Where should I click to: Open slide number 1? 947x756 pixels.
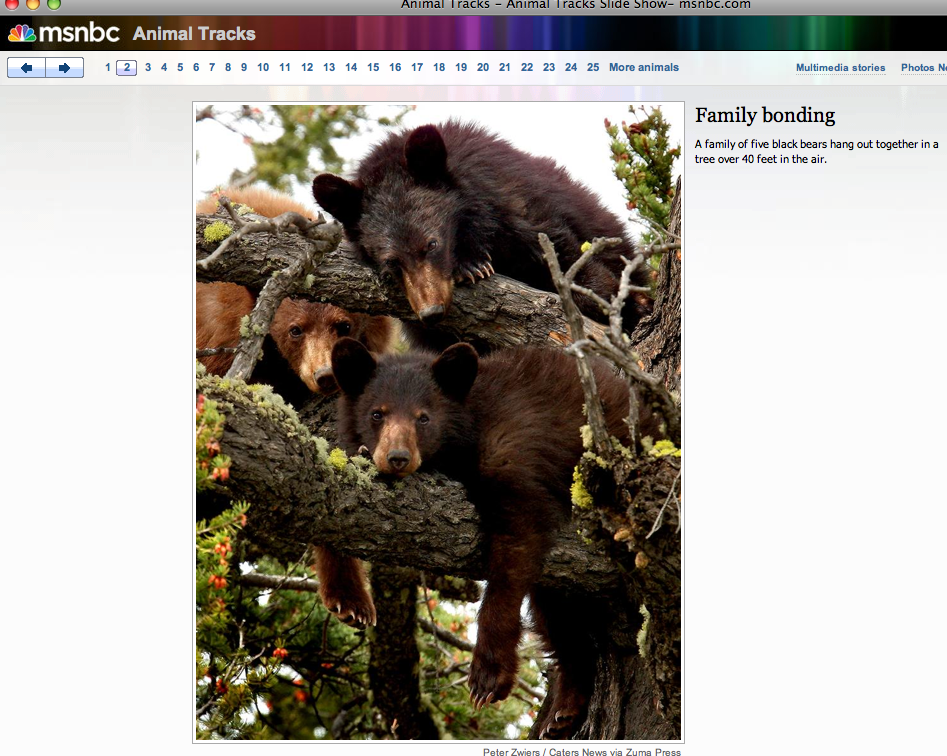pyautogui.click(x=108, y=68)
